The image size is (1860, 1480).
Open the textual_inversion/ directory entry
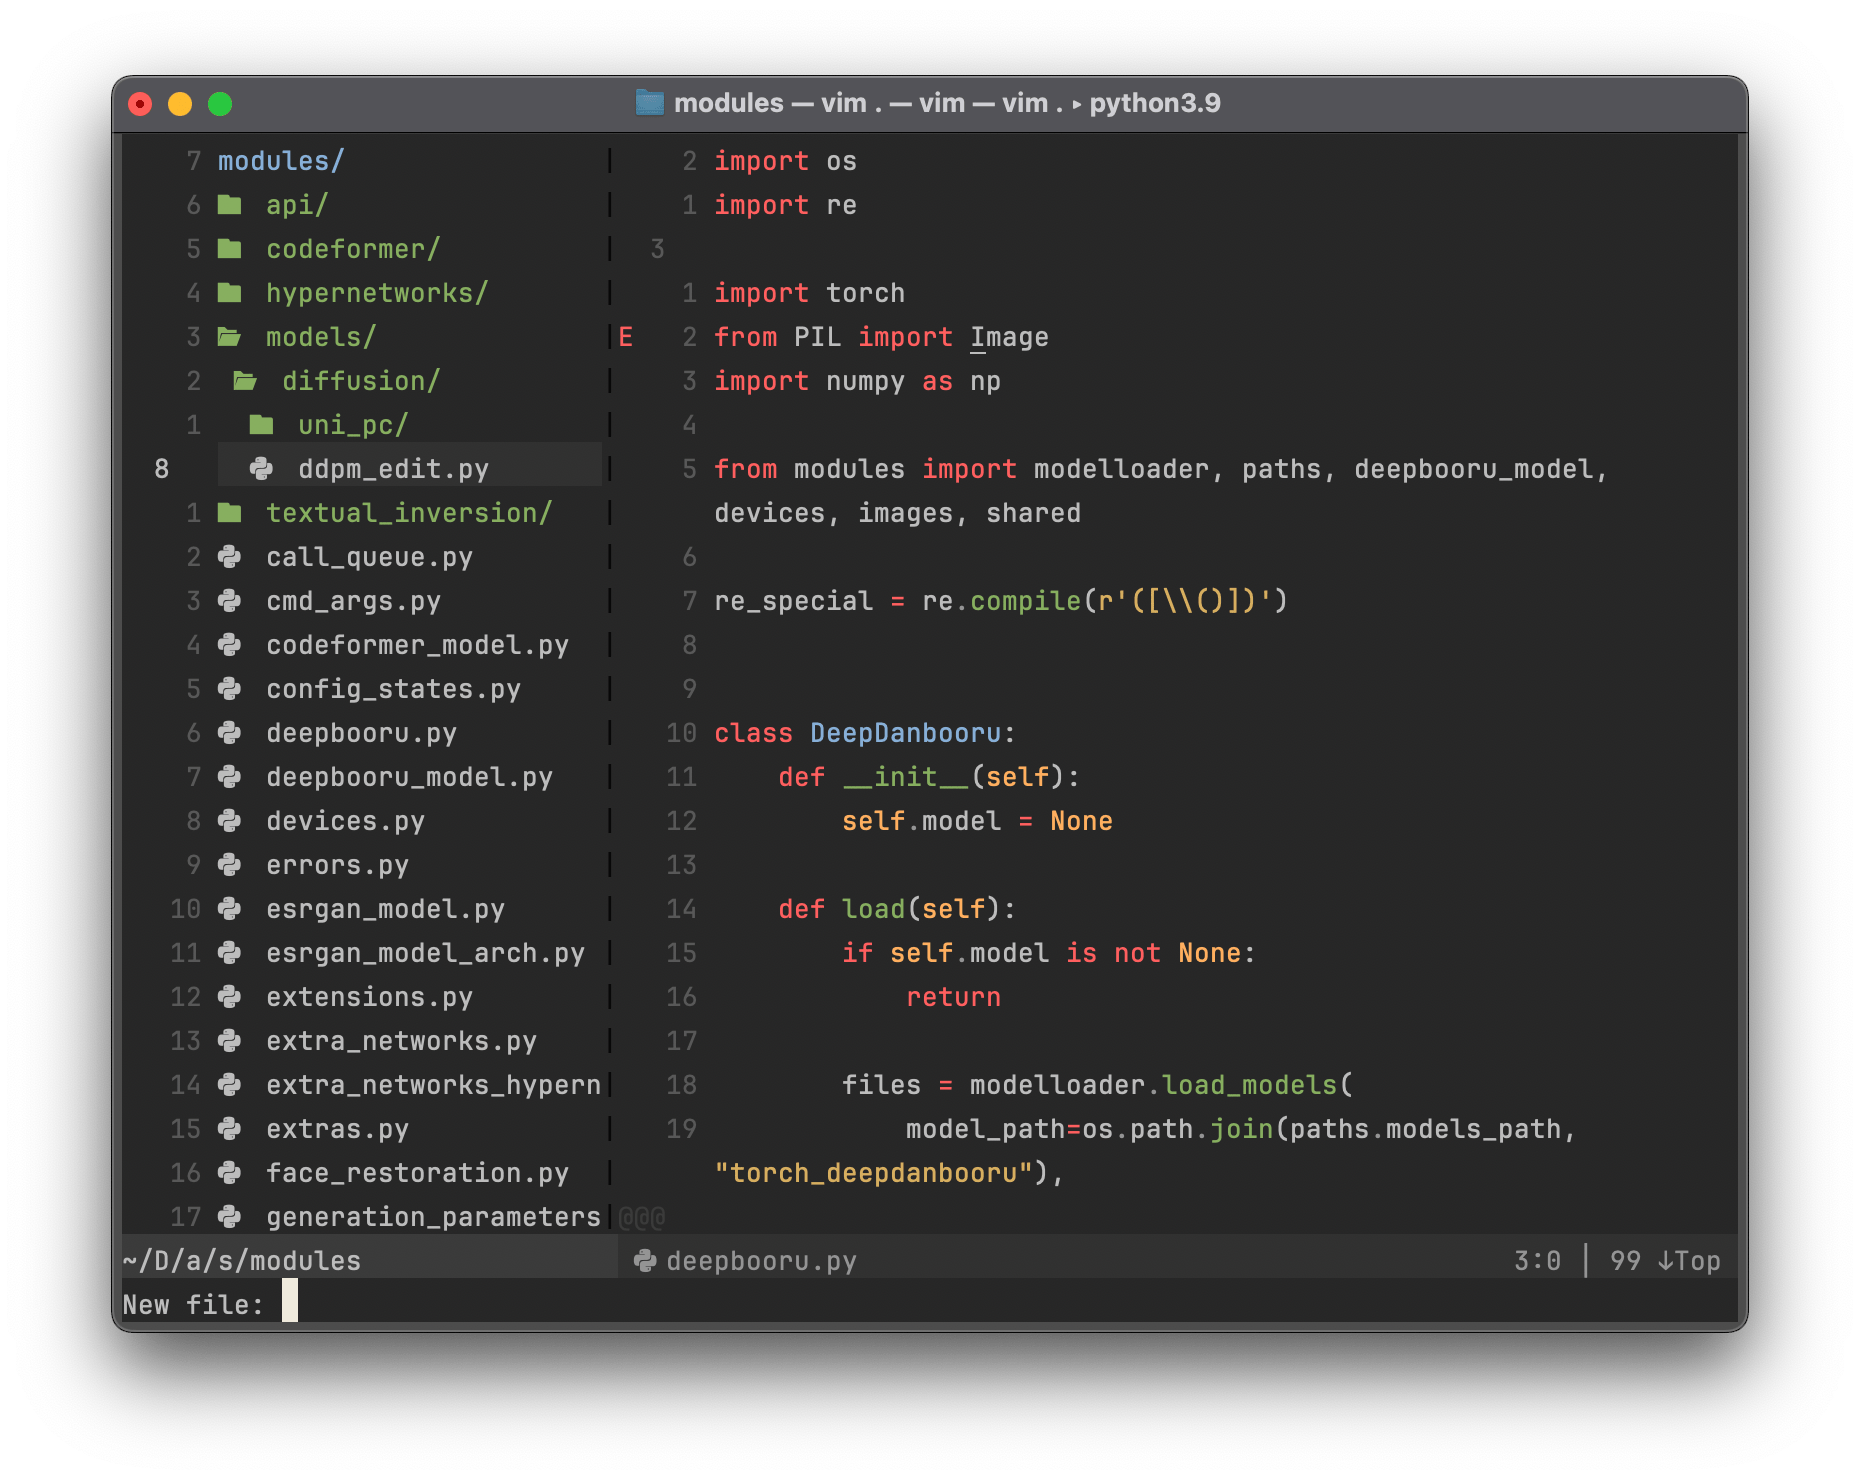click(x=409, y=513)
